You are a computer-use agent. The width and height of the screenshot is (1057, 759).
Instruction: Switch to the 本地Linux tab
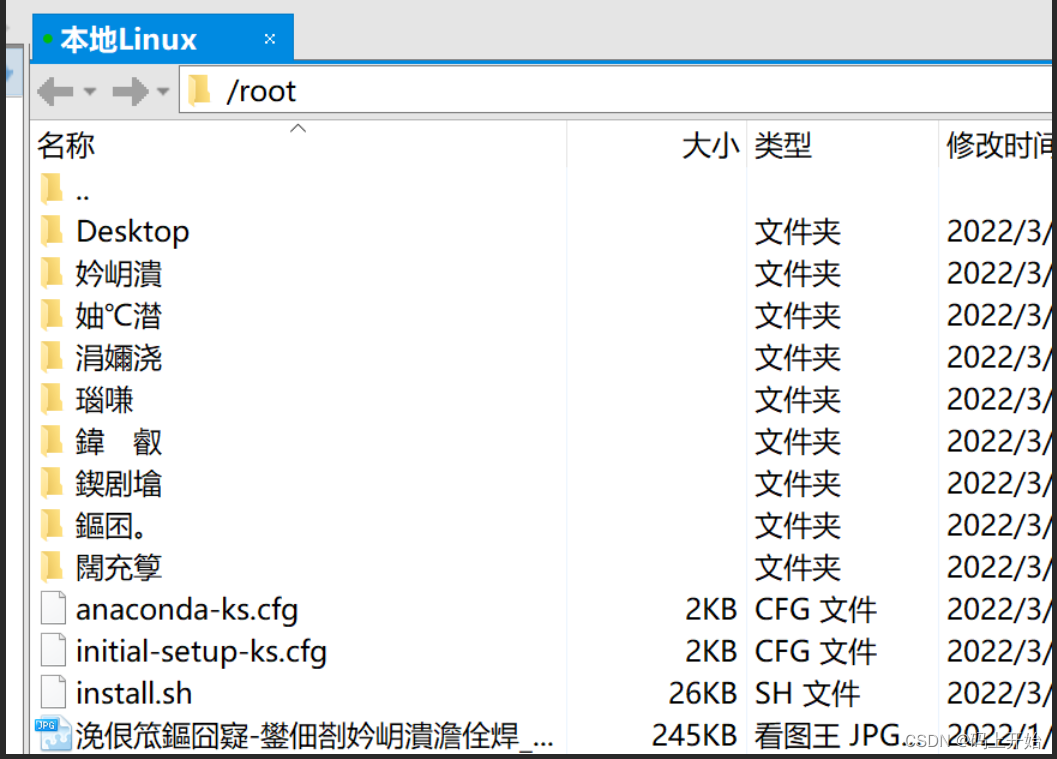point(130,37)
